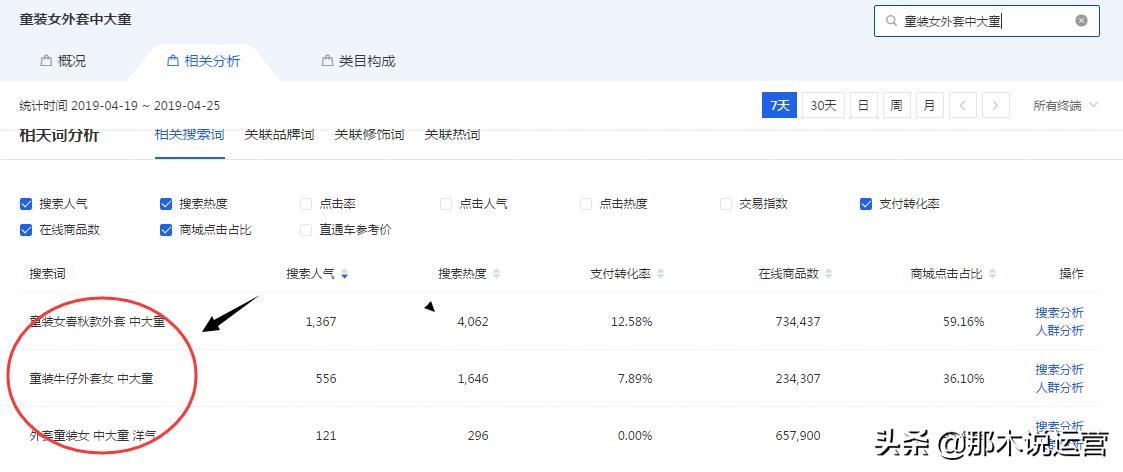Image resolution: width=1123 pixels, height=472 pixels.
Task: Click the 734,437 online products value
Action: (x=798, y=322)
